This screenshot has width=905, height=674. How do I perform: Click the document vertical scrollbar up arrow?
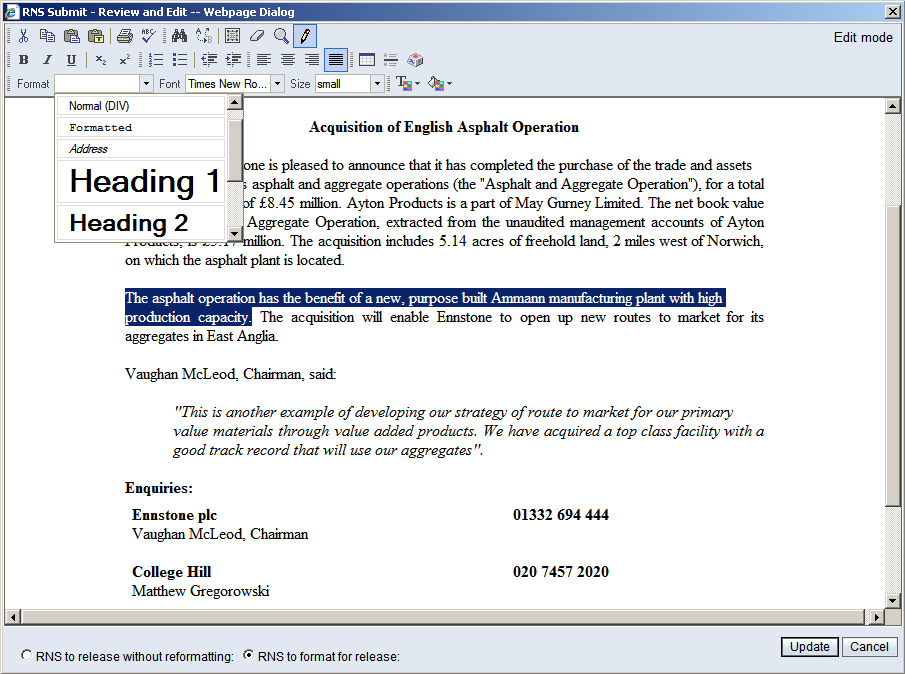pos(892,106)
